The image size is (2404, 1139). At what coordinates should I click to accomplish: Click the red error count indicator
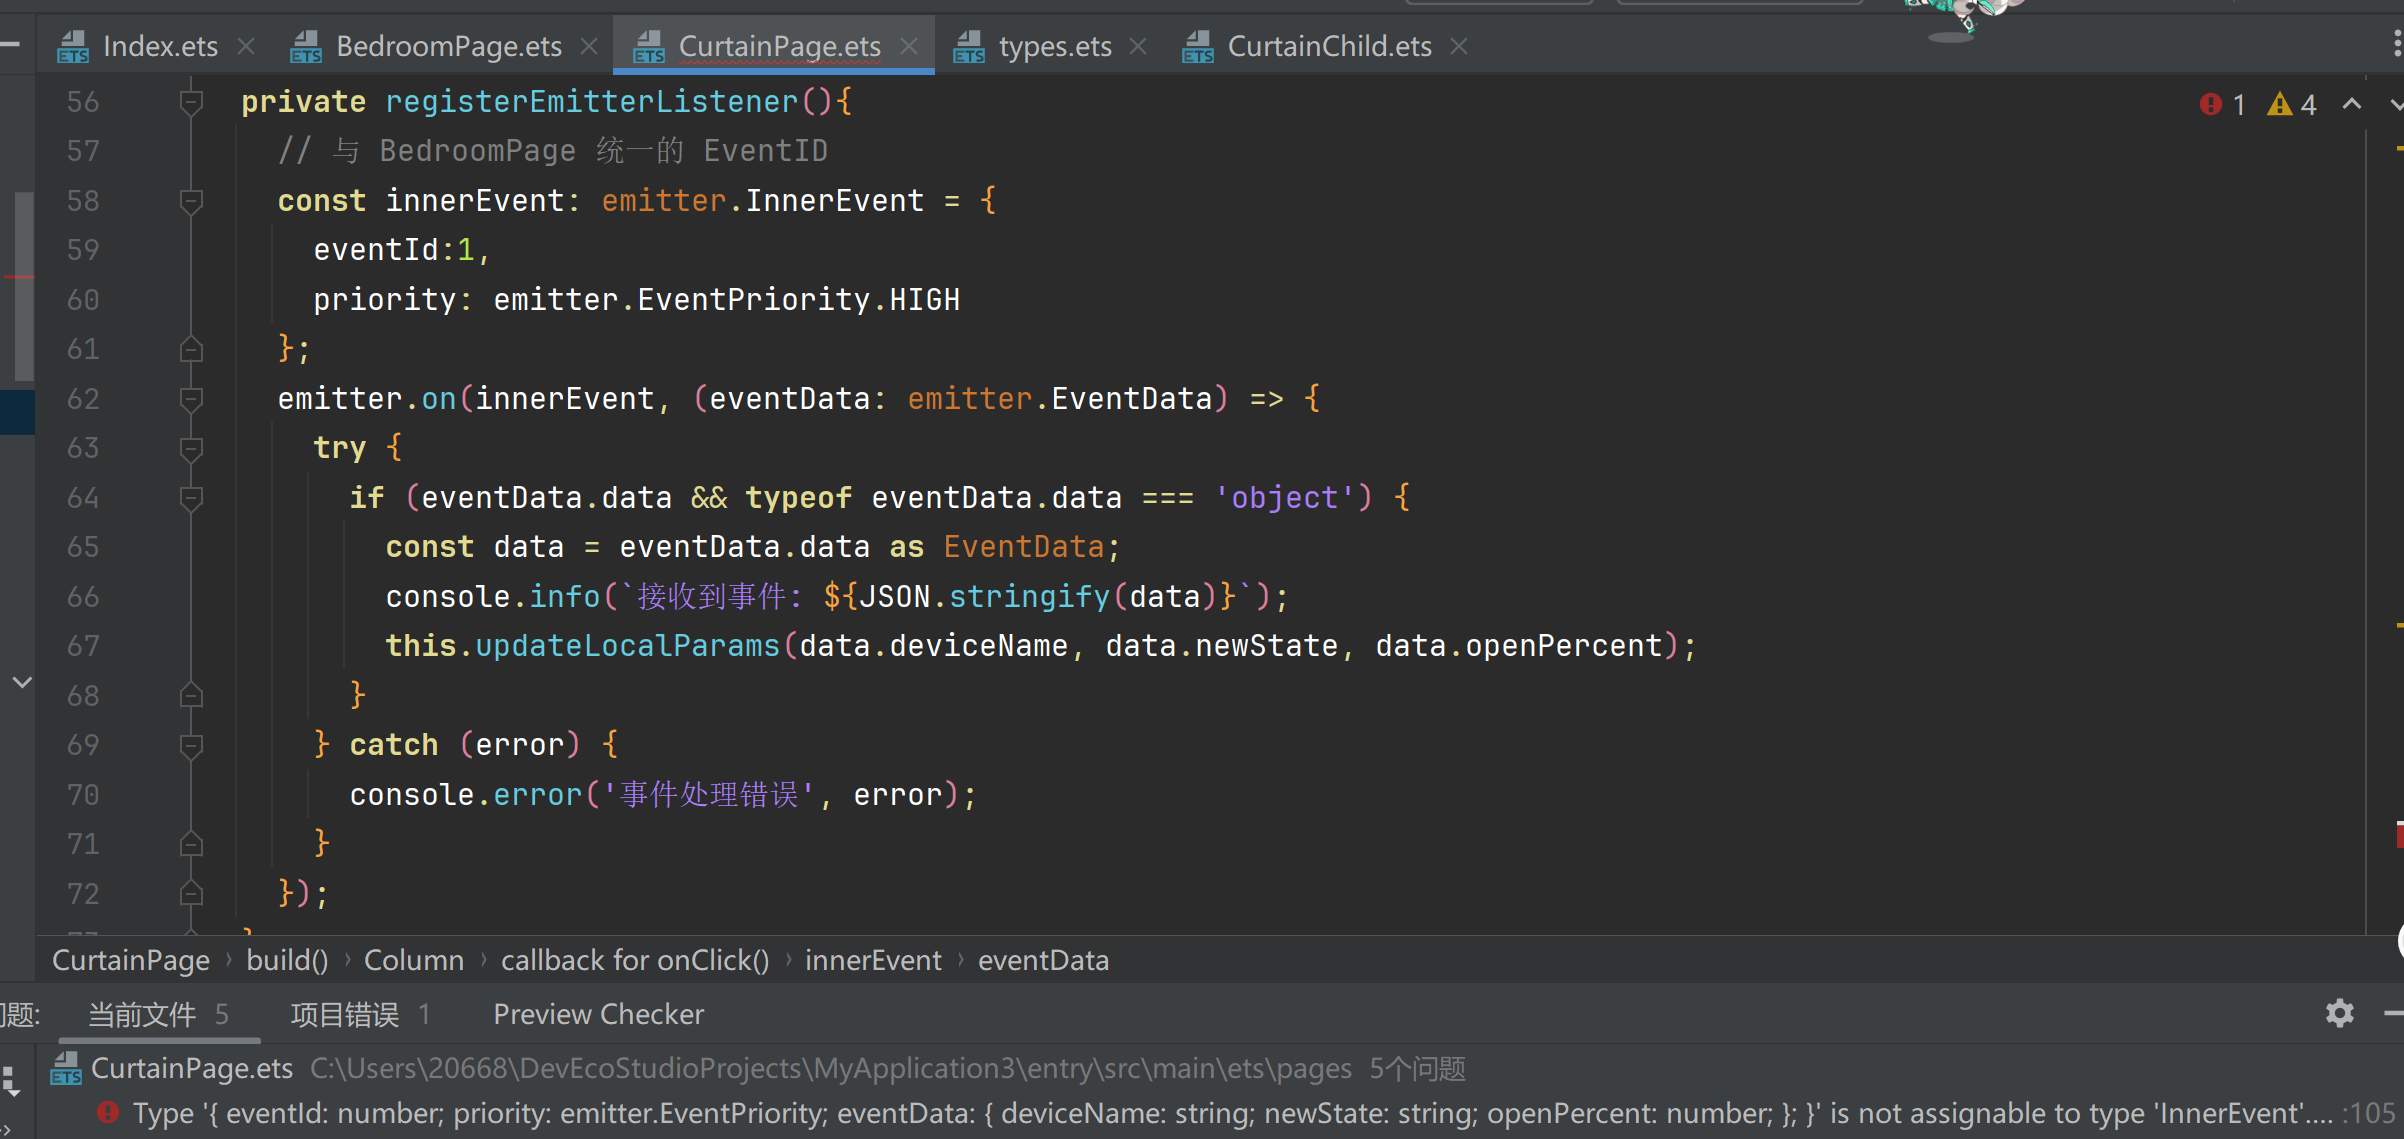[2223, 104]
